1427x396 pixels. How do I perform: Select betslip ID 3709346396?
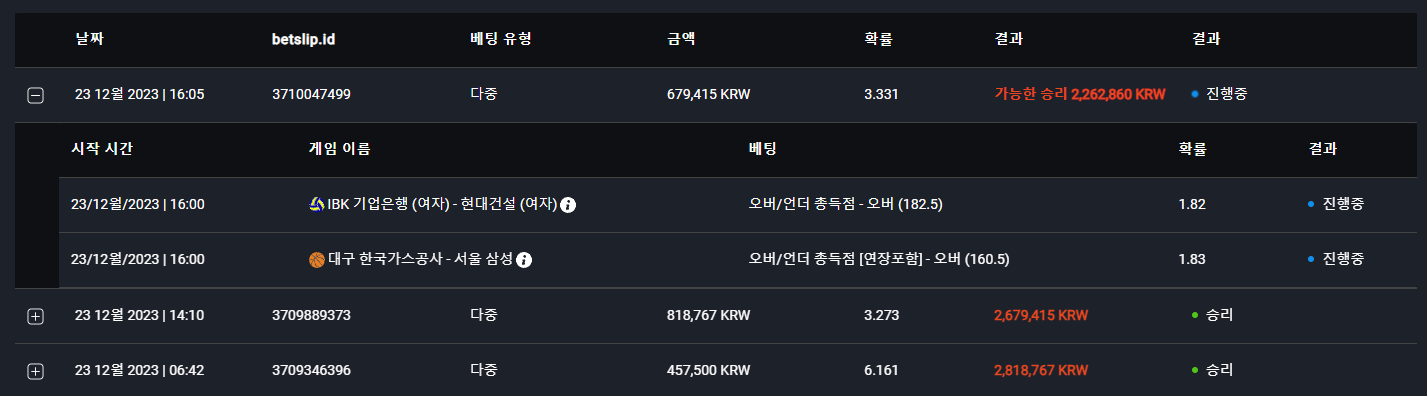click(x=311, y=370)
